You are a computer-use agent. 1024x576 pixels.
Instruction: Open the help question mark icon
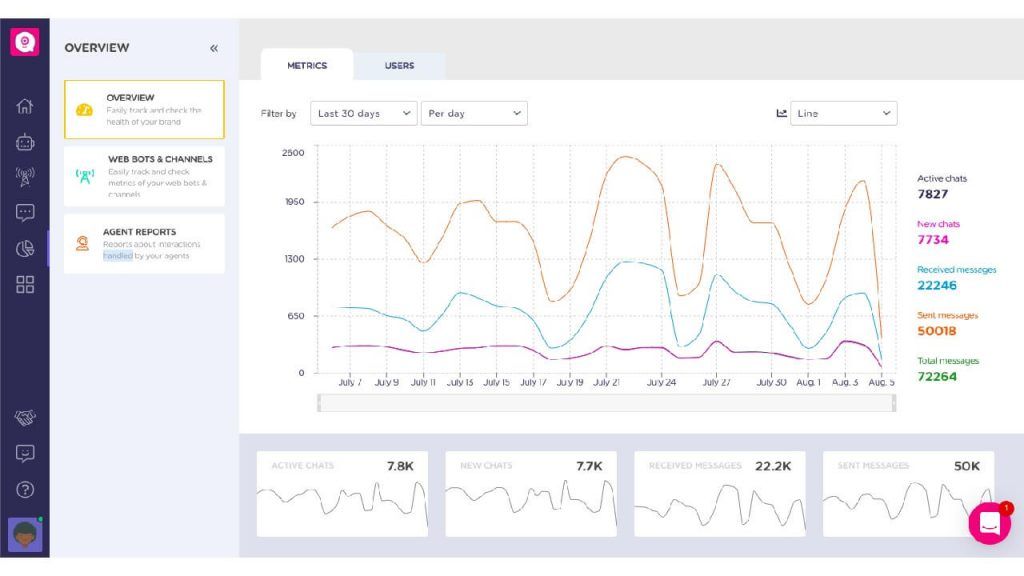pos(25,490)
